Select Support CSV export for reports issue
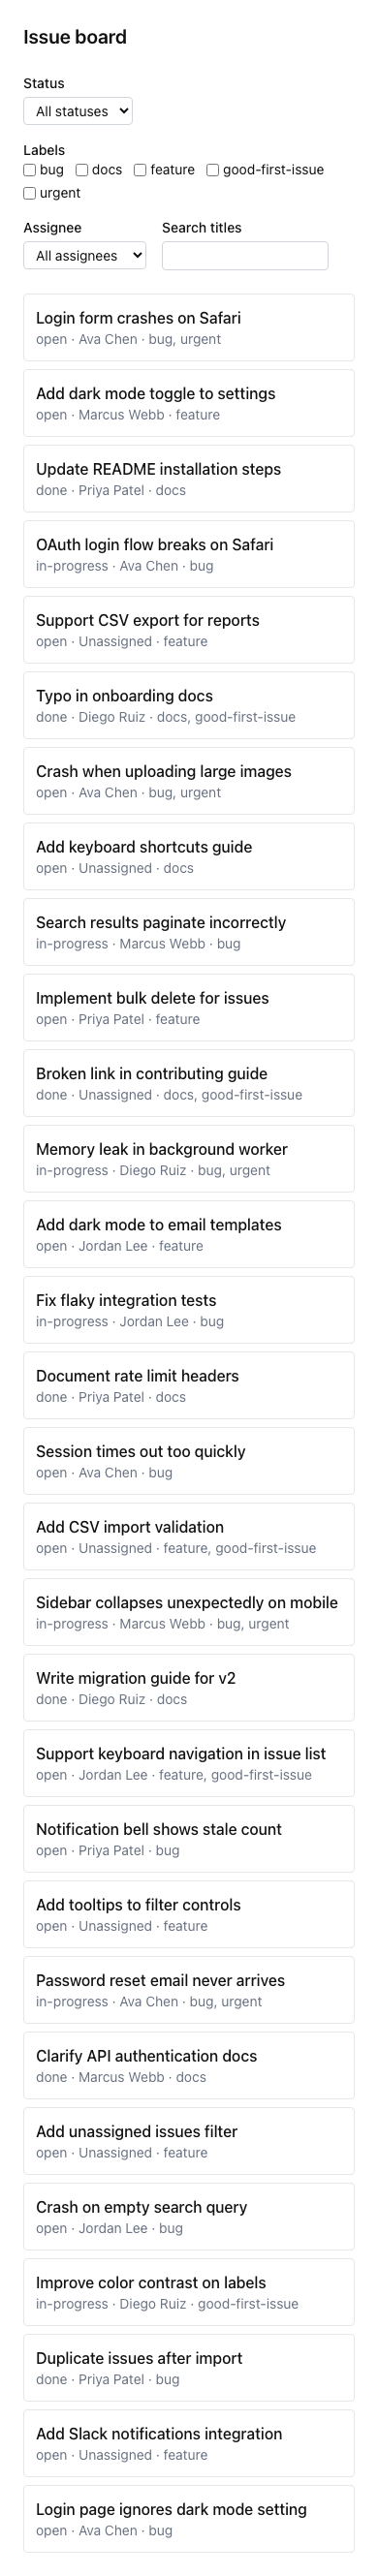Image resolution: width=378 pixels, height=2576 pixels. (x=189, y=630)
